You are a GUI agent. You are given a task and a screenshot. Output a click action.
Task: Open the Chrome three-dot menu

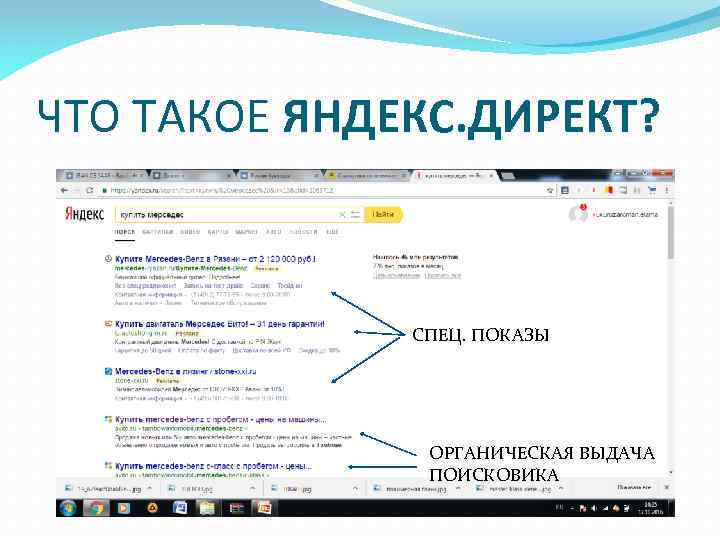[667, 190]
